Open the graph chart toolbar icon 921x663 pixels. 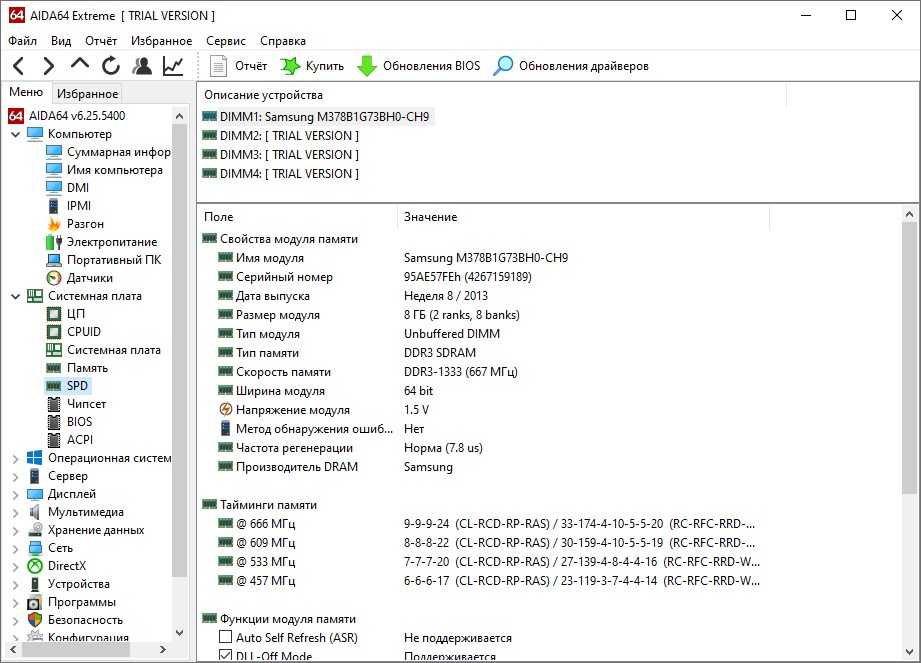173,66
